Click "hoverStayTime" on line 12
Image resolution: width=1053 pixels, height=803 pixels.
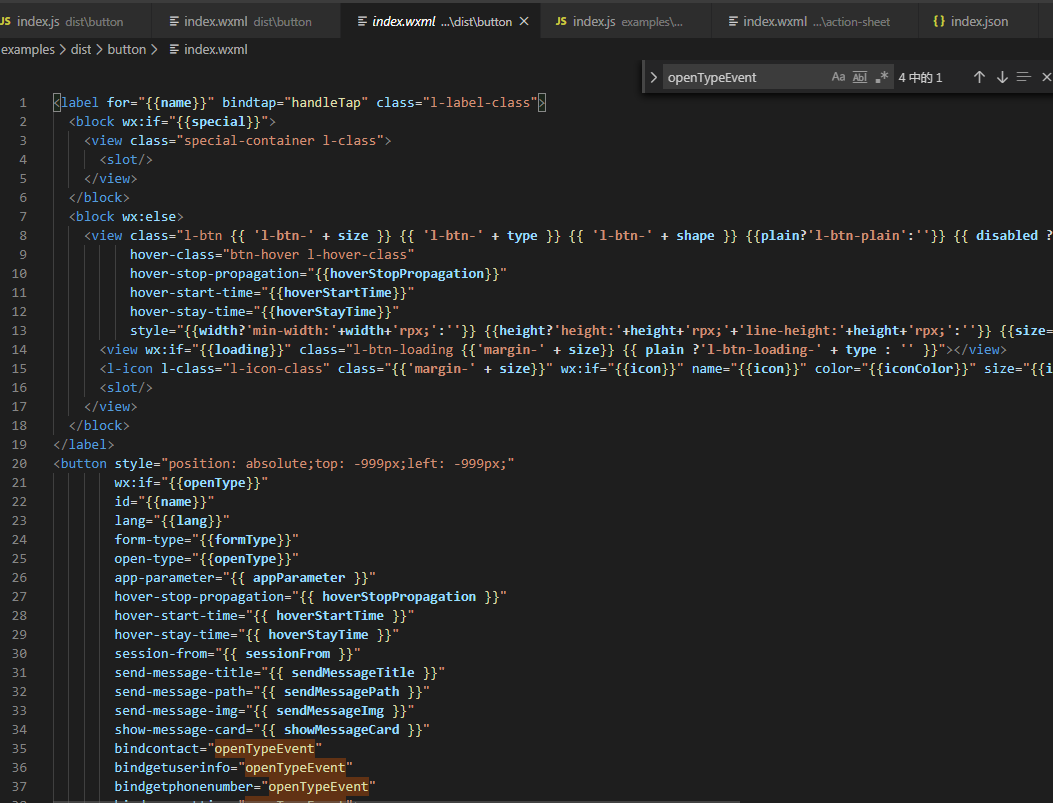coord(326,312)
